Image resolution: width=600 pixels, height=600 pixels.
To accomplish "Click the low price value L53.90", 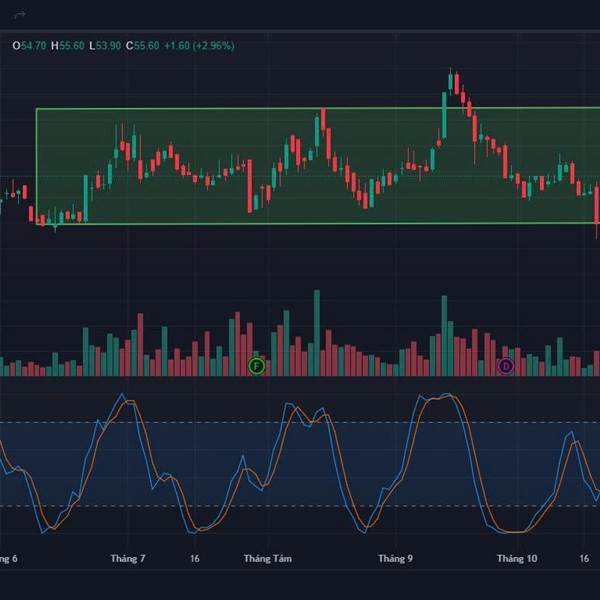I will [105, 46].
